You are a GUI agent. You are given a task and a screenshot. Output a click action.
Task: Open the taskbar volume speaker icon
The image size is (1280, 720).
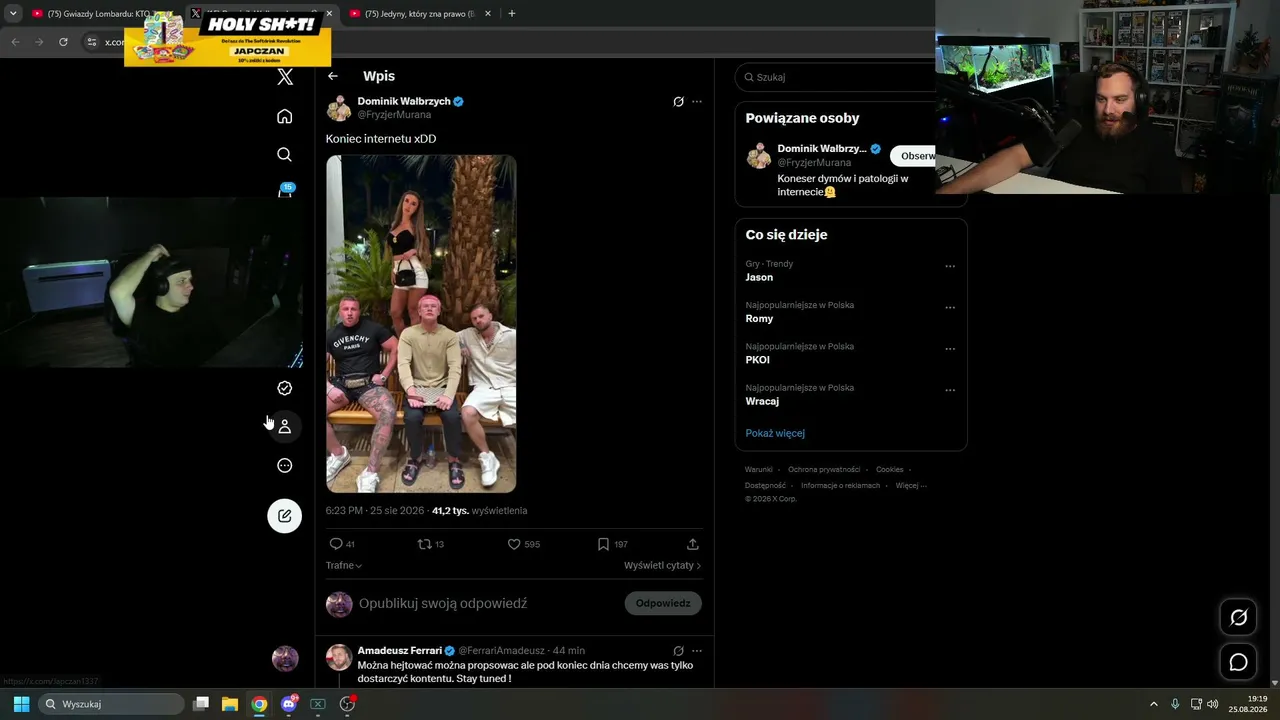click(x=1213, y=704)
